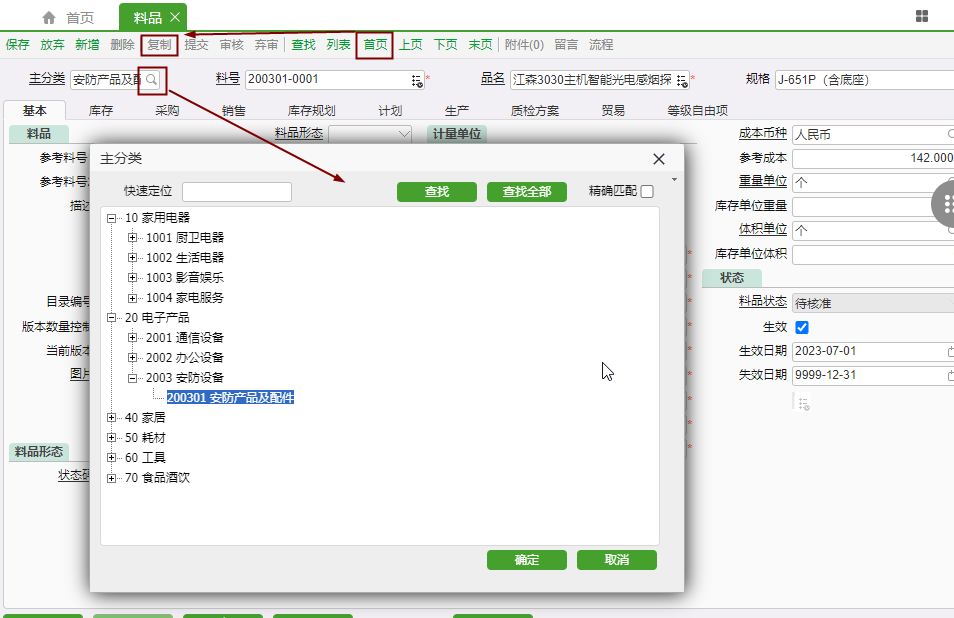
Task: Toggle the 精确匹配 checkbox
Action: [x=647, y=192]
